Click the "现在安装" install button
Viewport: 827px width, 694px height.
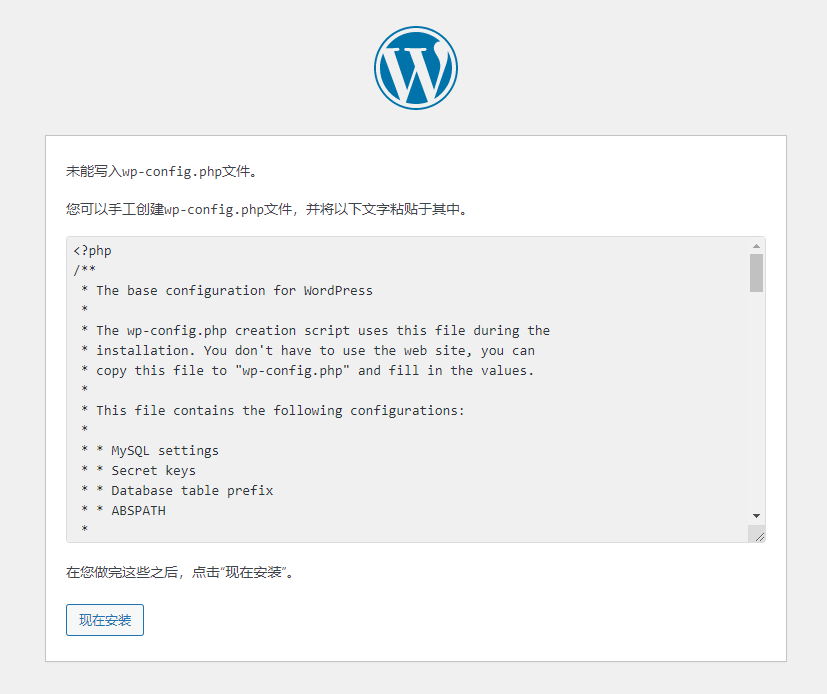104,620
